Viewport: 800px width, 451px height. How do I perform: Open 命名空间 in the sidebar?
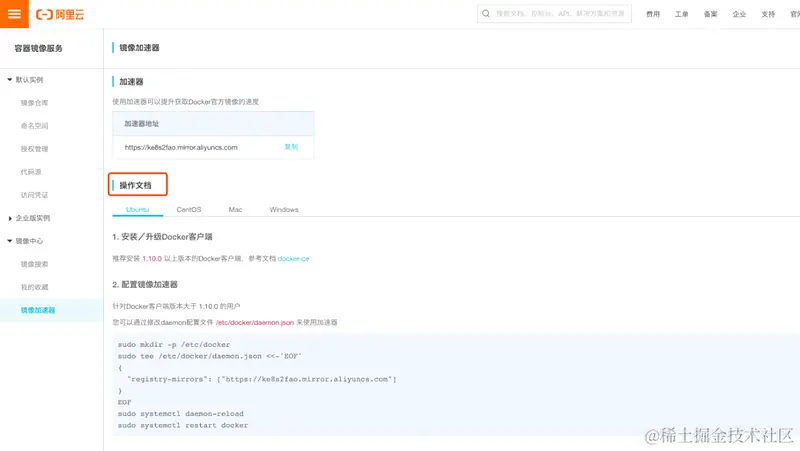34,126
